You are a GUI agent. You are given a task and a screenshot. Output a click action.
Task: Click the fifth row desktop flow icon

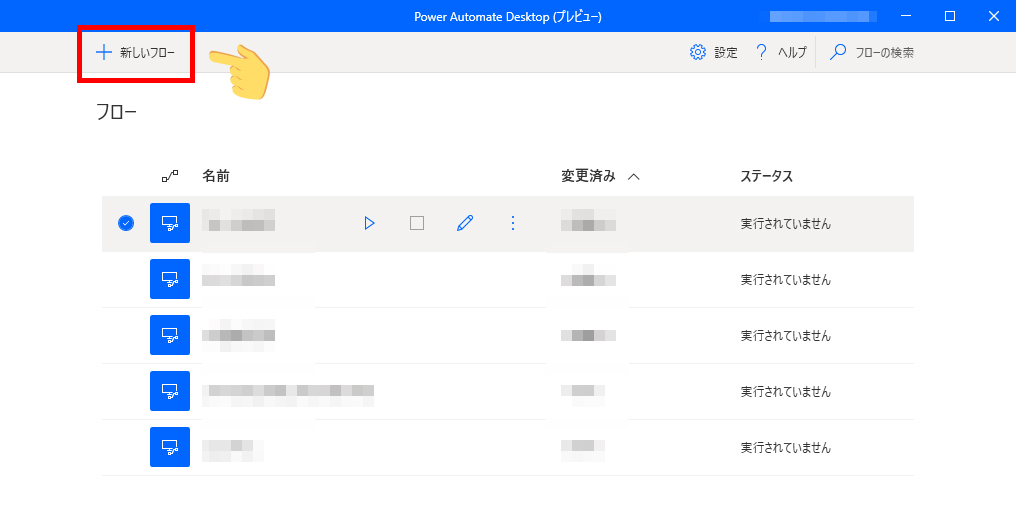pyautogui.click(x=170, y=447)
